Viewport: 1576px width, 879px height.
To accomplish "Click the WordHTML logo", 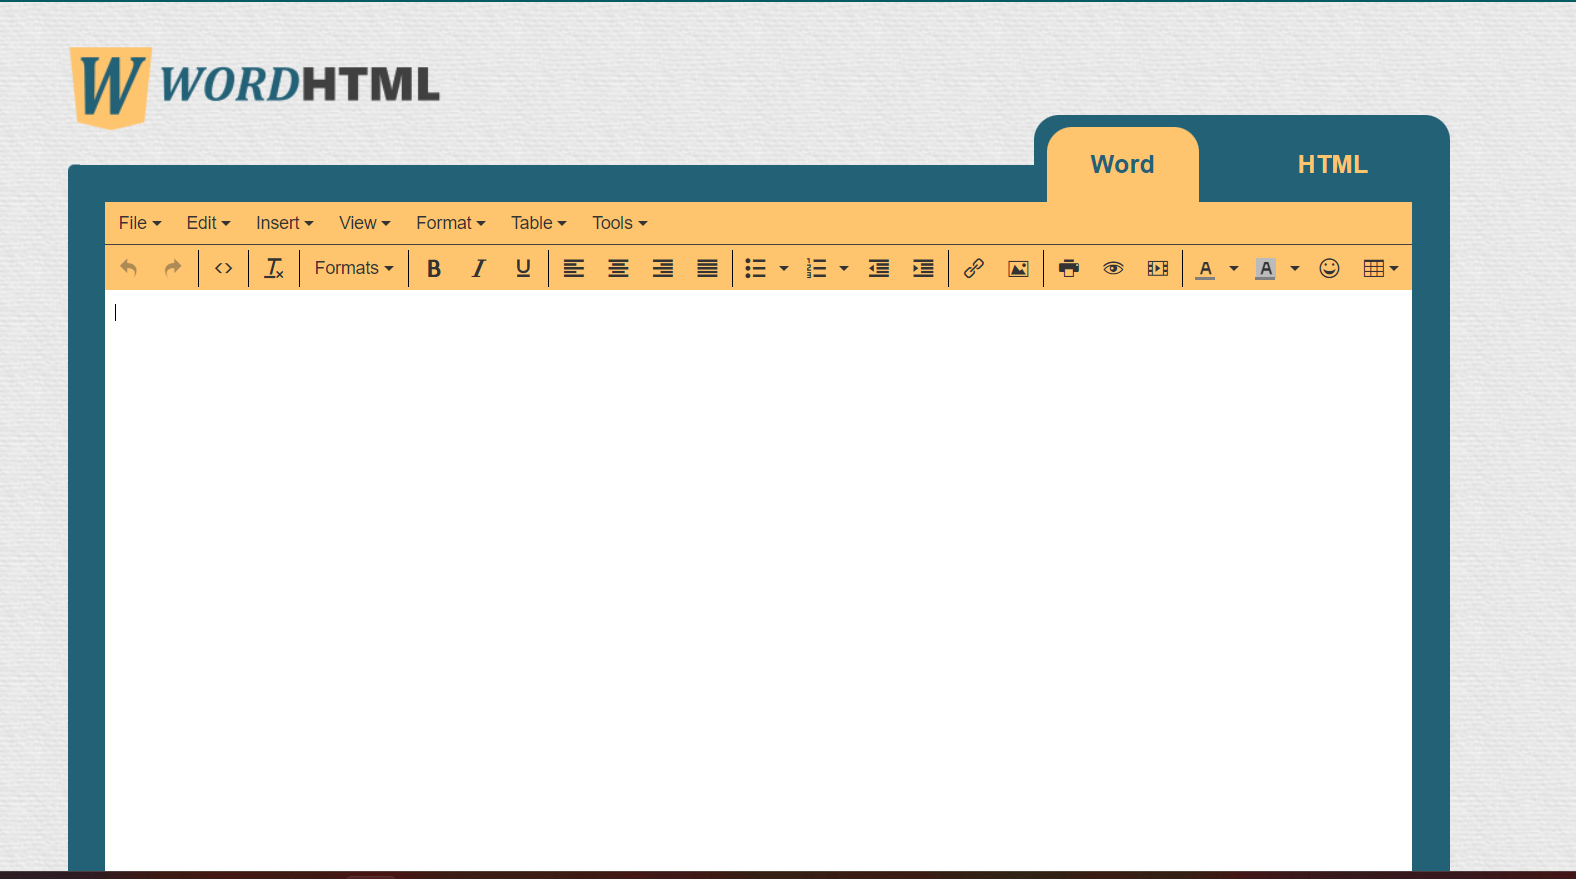I will [255, 87].
